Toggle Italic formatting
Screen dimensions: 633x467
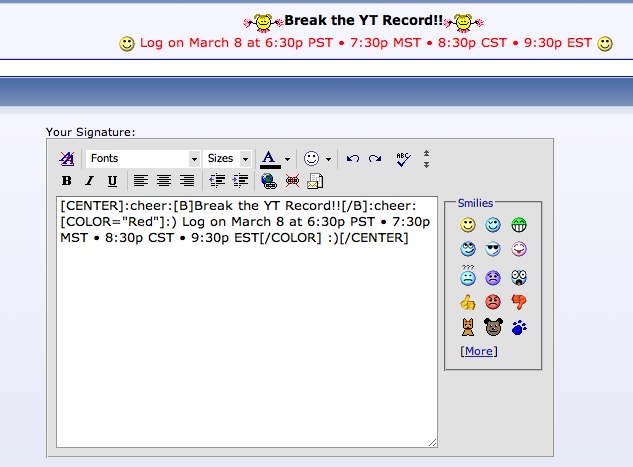[x=89, y=181]
